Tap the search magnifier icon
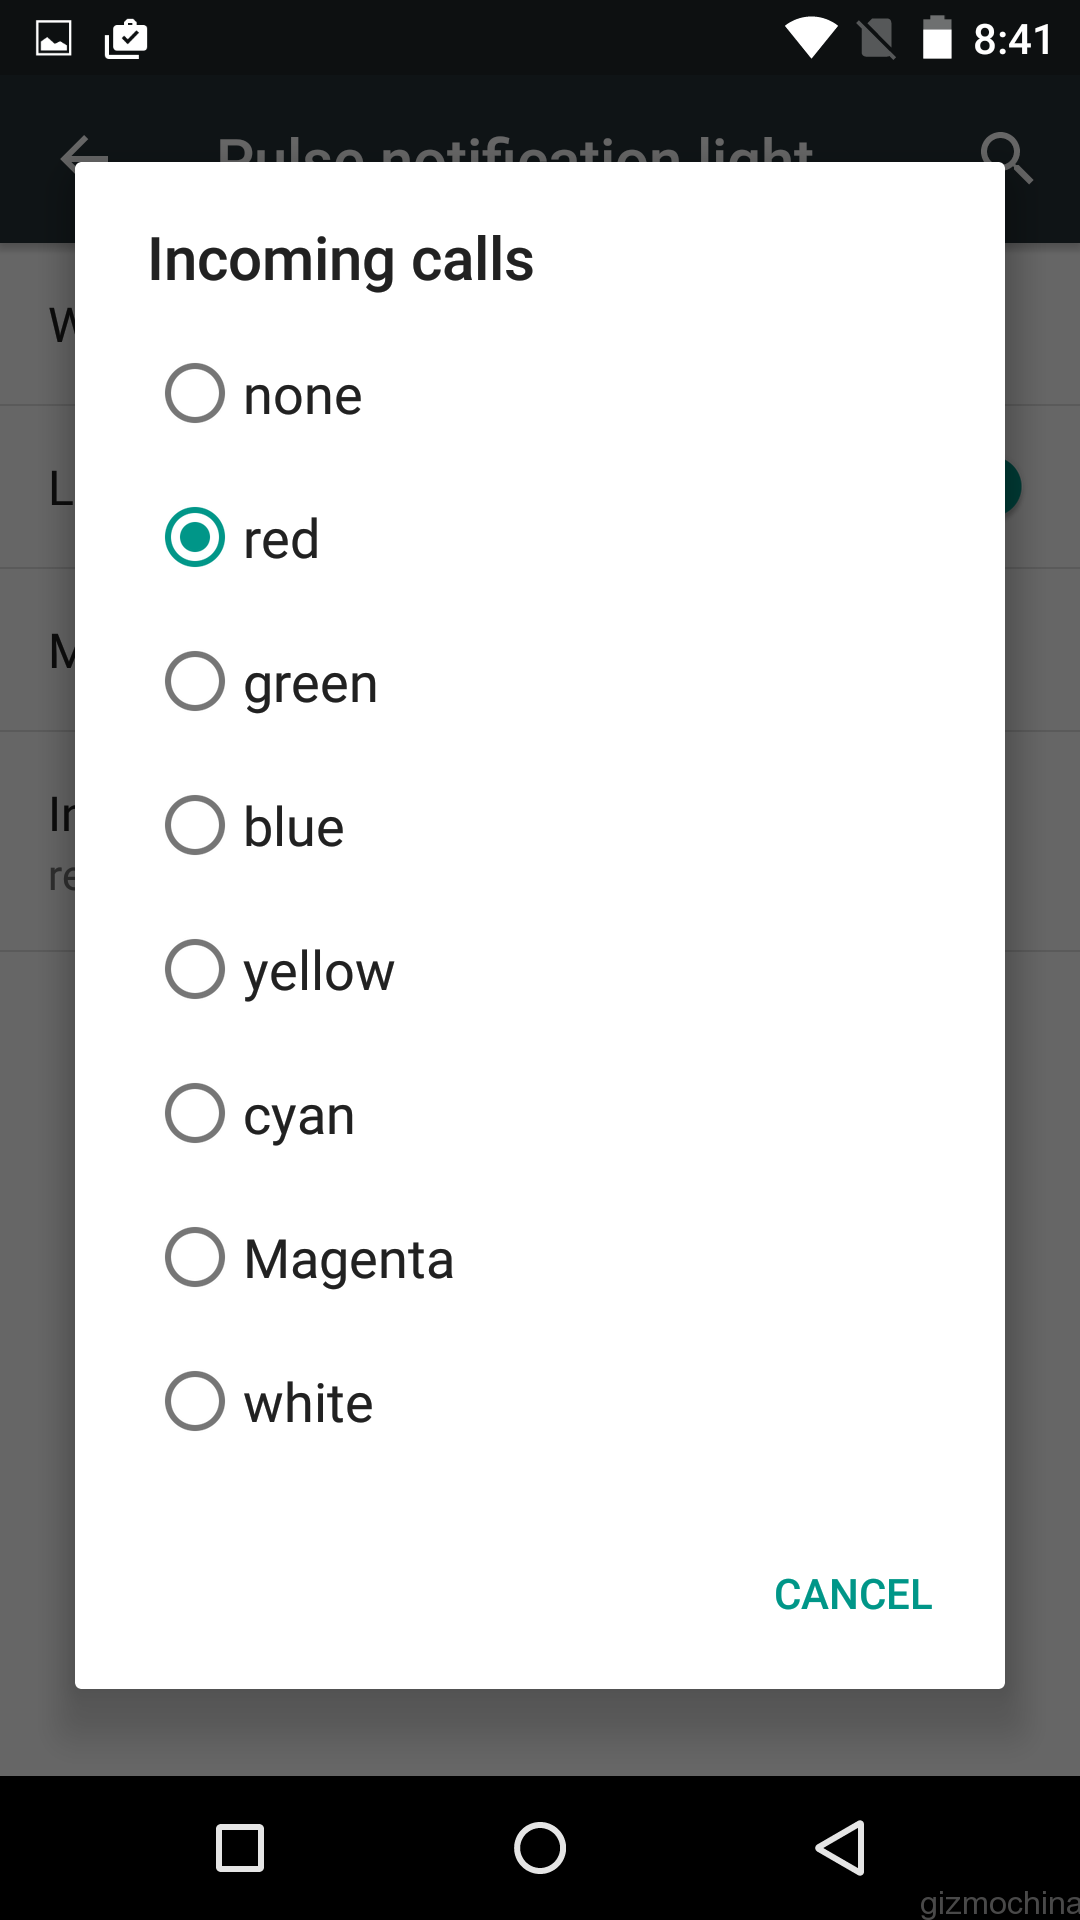This screenshot has height=1920, width=1080. point(1005,157)
